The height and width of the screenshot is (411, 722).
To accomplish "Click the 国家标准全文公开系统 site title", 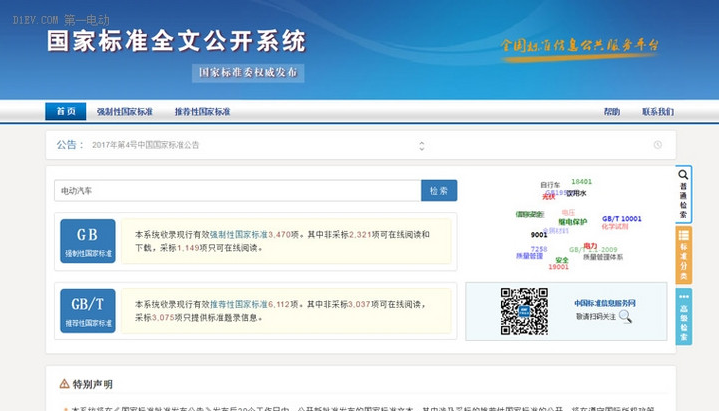I will [176, 41].
